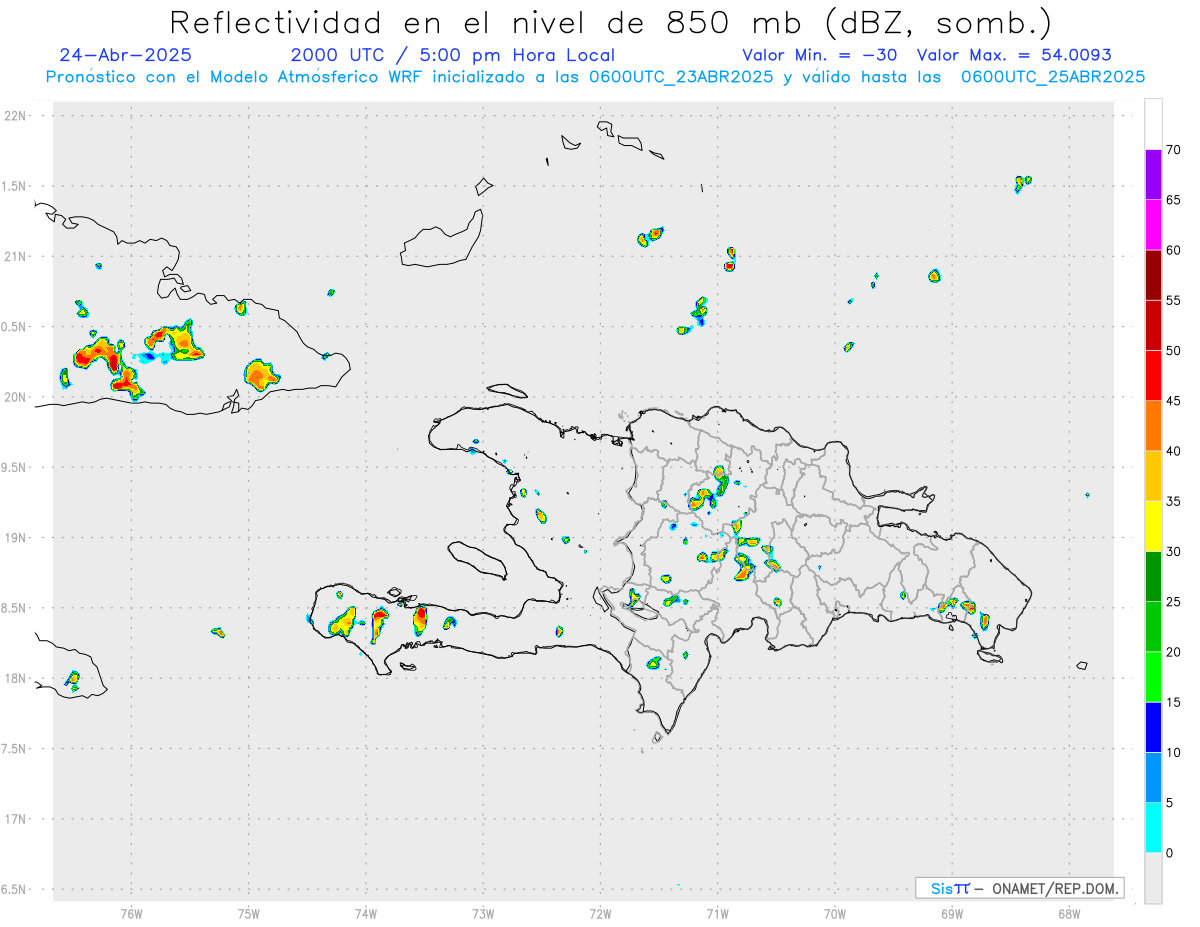Click the bright green 15-20 dBZ colorbar segment

tap(1153, 677)
